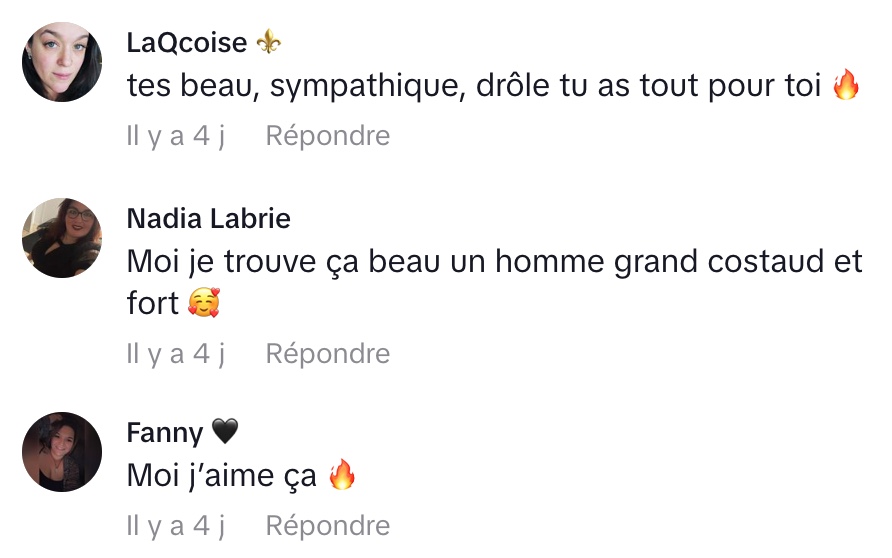Click Nadia Labrie's avatar photo
Image resolution: width=892 pixels, height=558 pixels.
click(62, 238)
